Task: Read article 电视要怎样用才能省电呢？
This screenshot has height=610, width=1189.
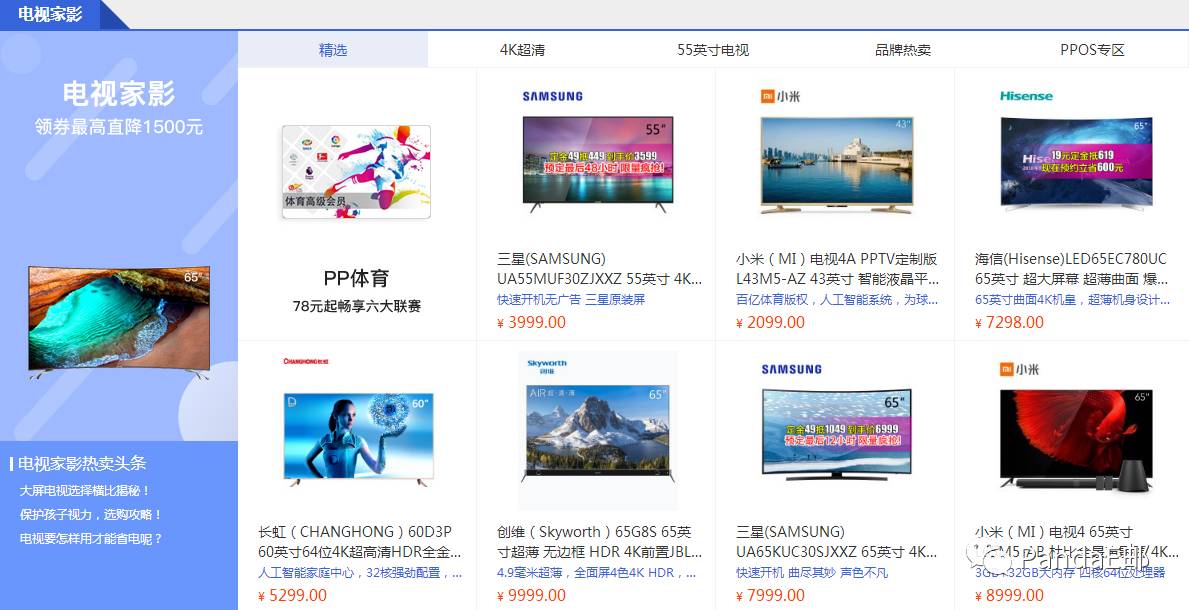Action: pyautogui.click(x=91, y=539)
